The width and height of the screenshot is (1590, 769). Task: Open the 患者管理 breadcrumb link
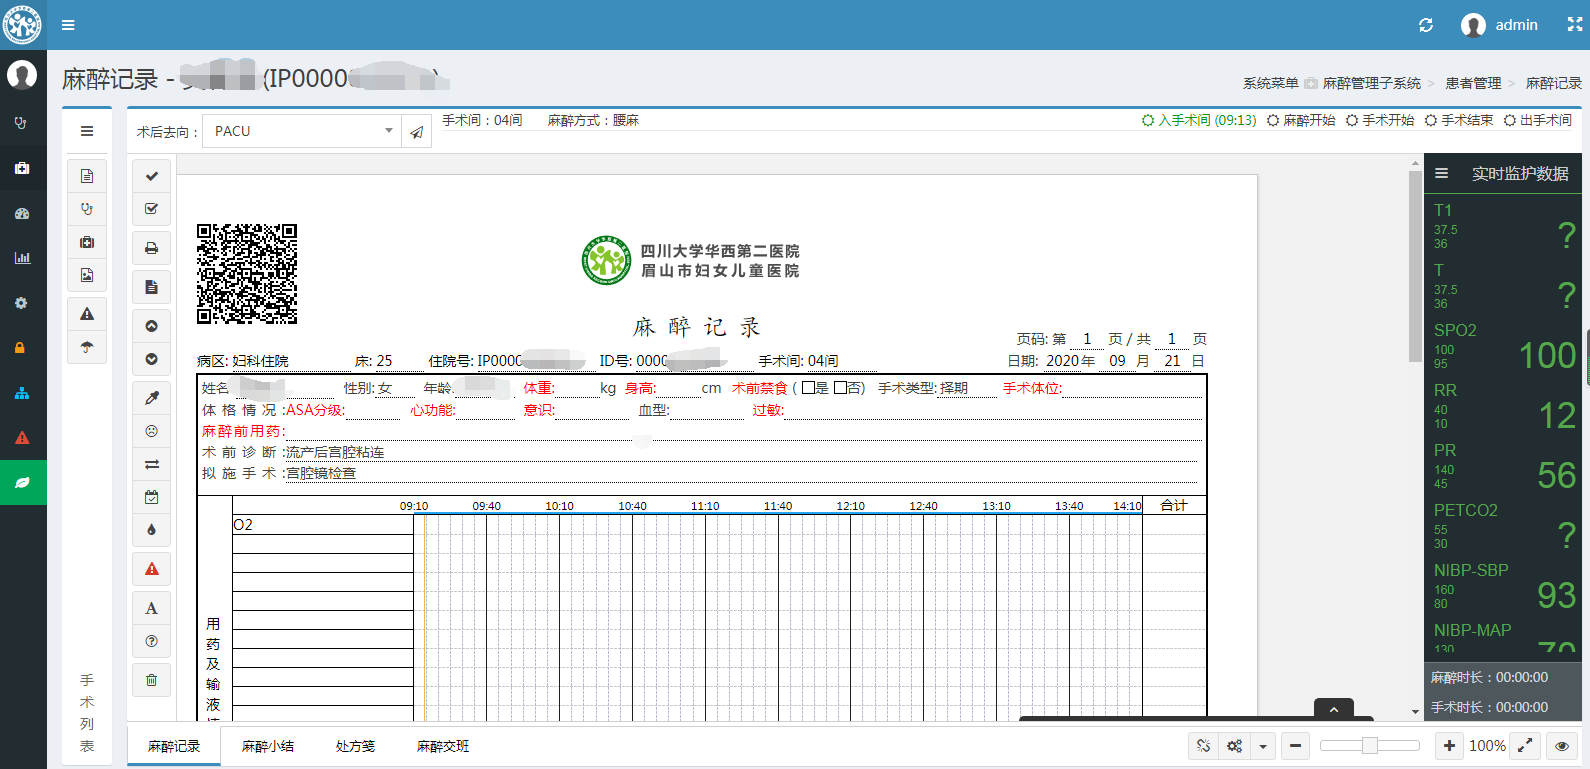coord(1473,83)
